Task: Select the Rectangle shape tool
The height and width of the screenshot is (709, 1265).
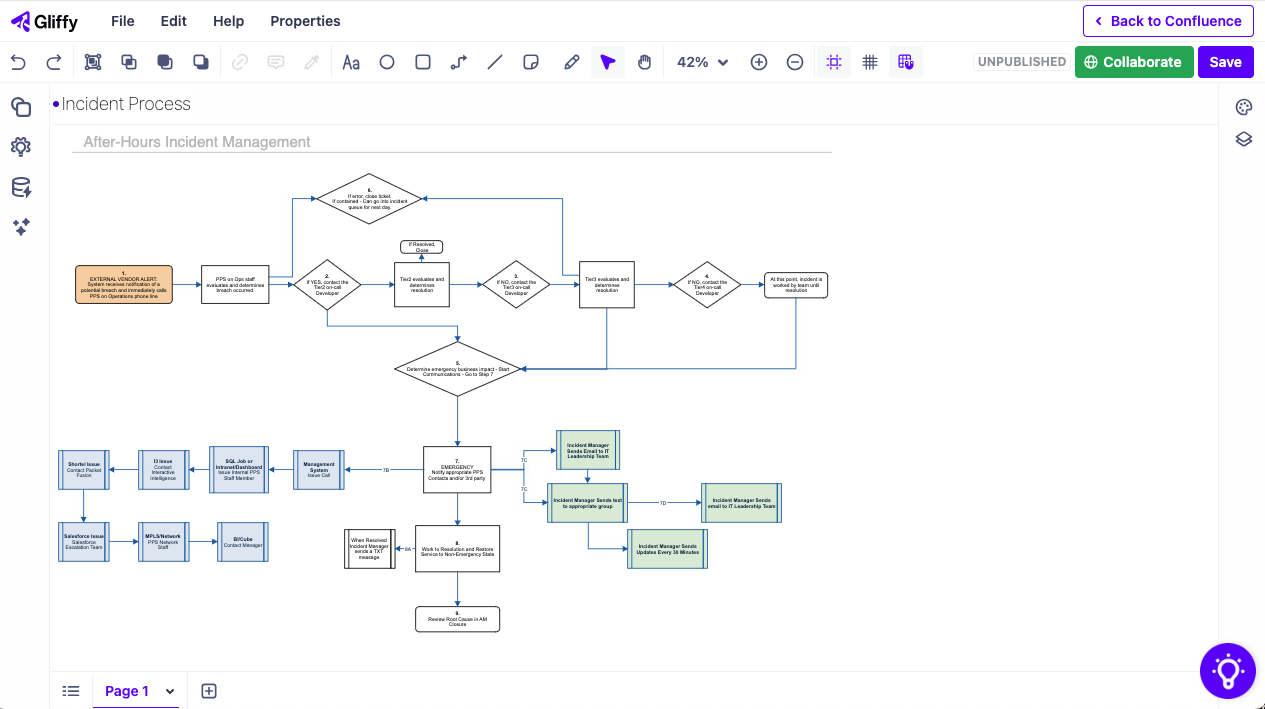Action: point(423,62)
